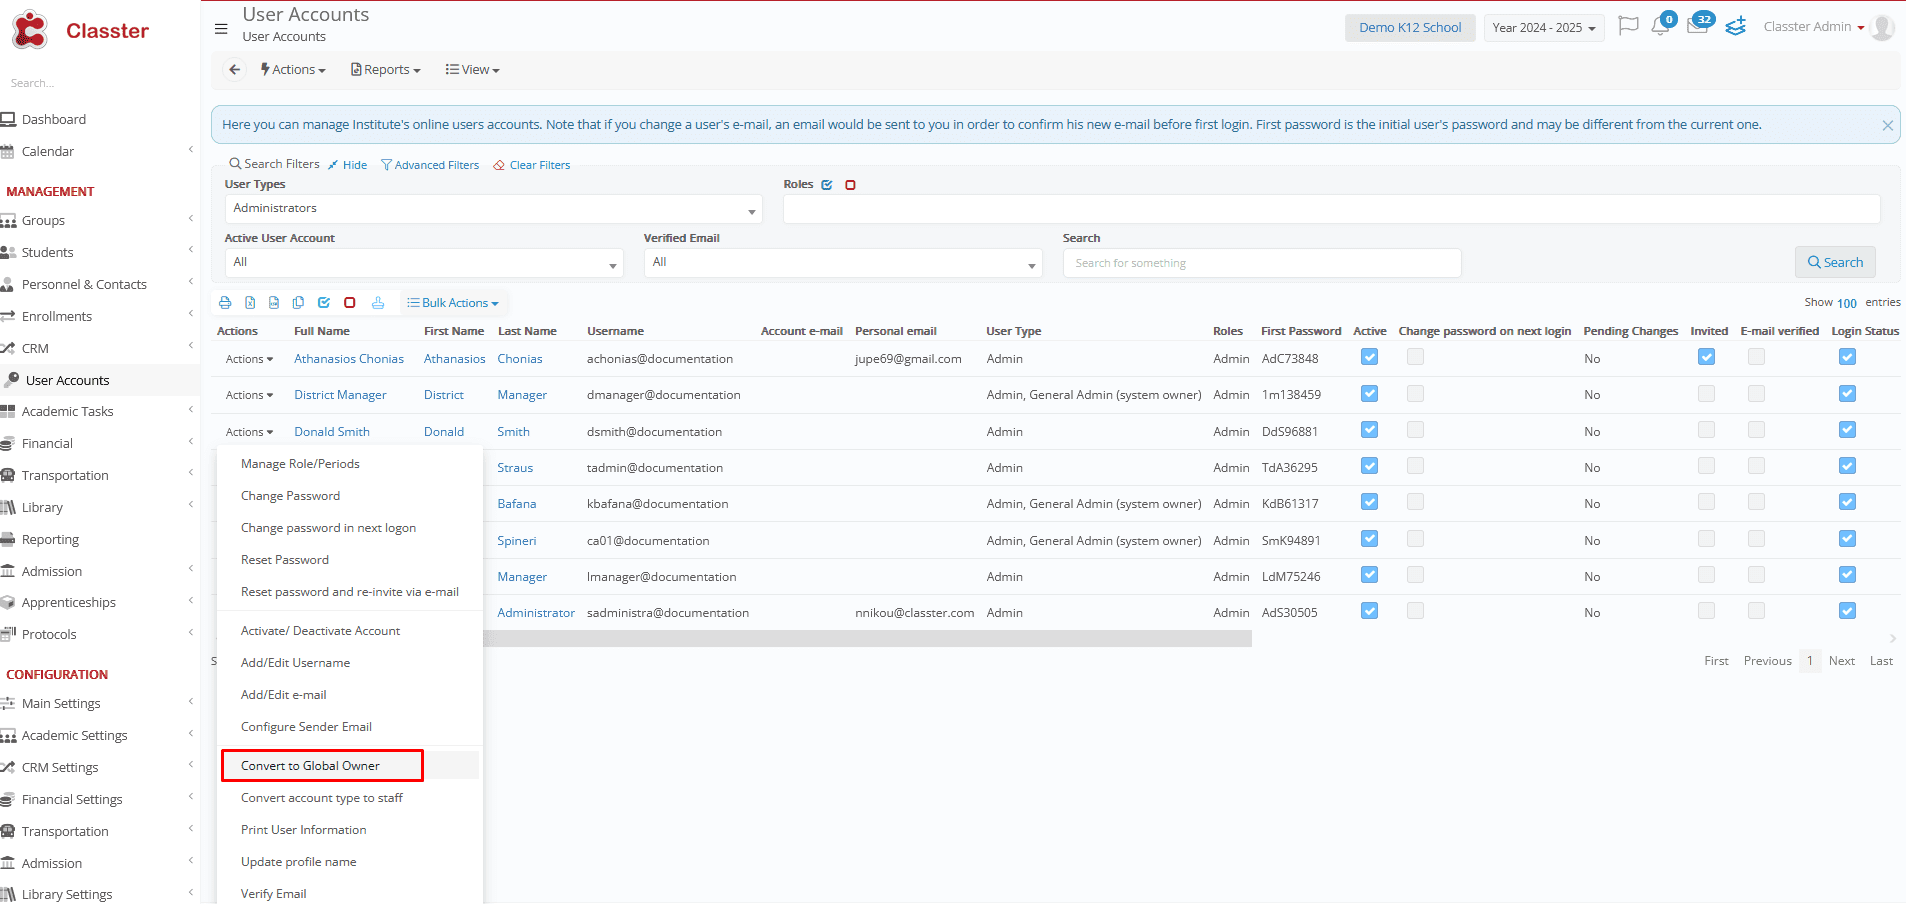
Task: Toggle Active checkbox for Athanasios Chonias
Action: (x=1369, y=357)
